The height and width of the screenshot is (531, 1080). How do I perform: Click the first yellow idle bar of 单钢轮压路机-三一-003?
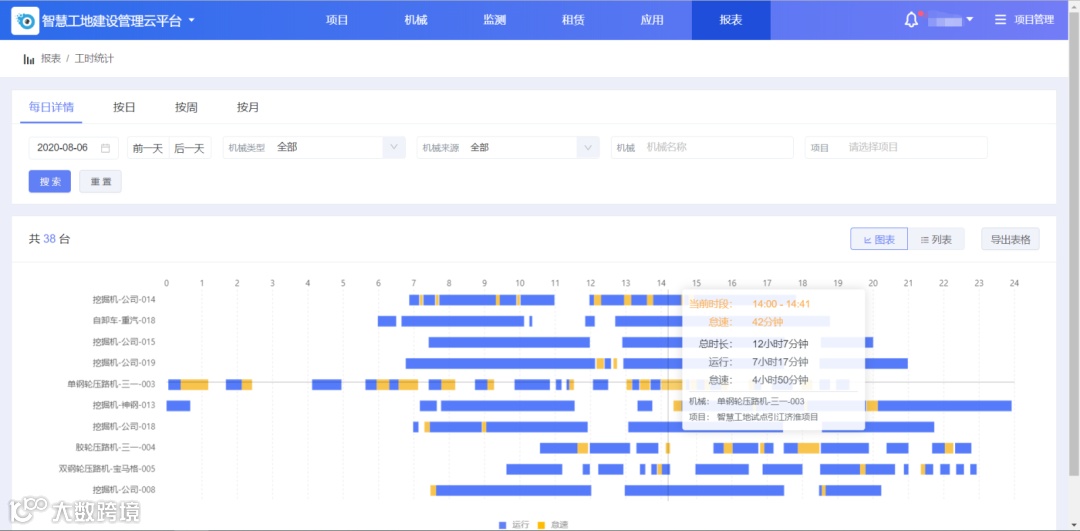[x=194, y=384]
